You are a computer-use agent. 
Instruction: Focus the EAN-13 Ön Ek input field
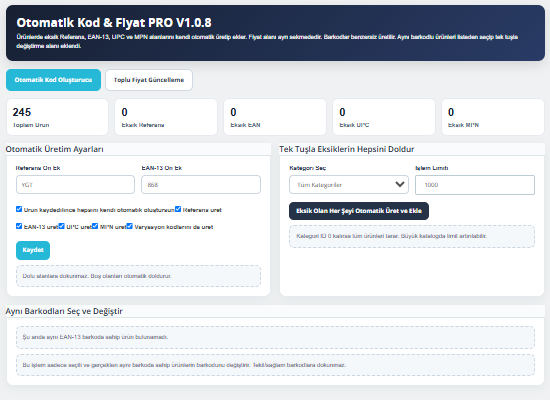pyautogui.click(x=201, y=185)
